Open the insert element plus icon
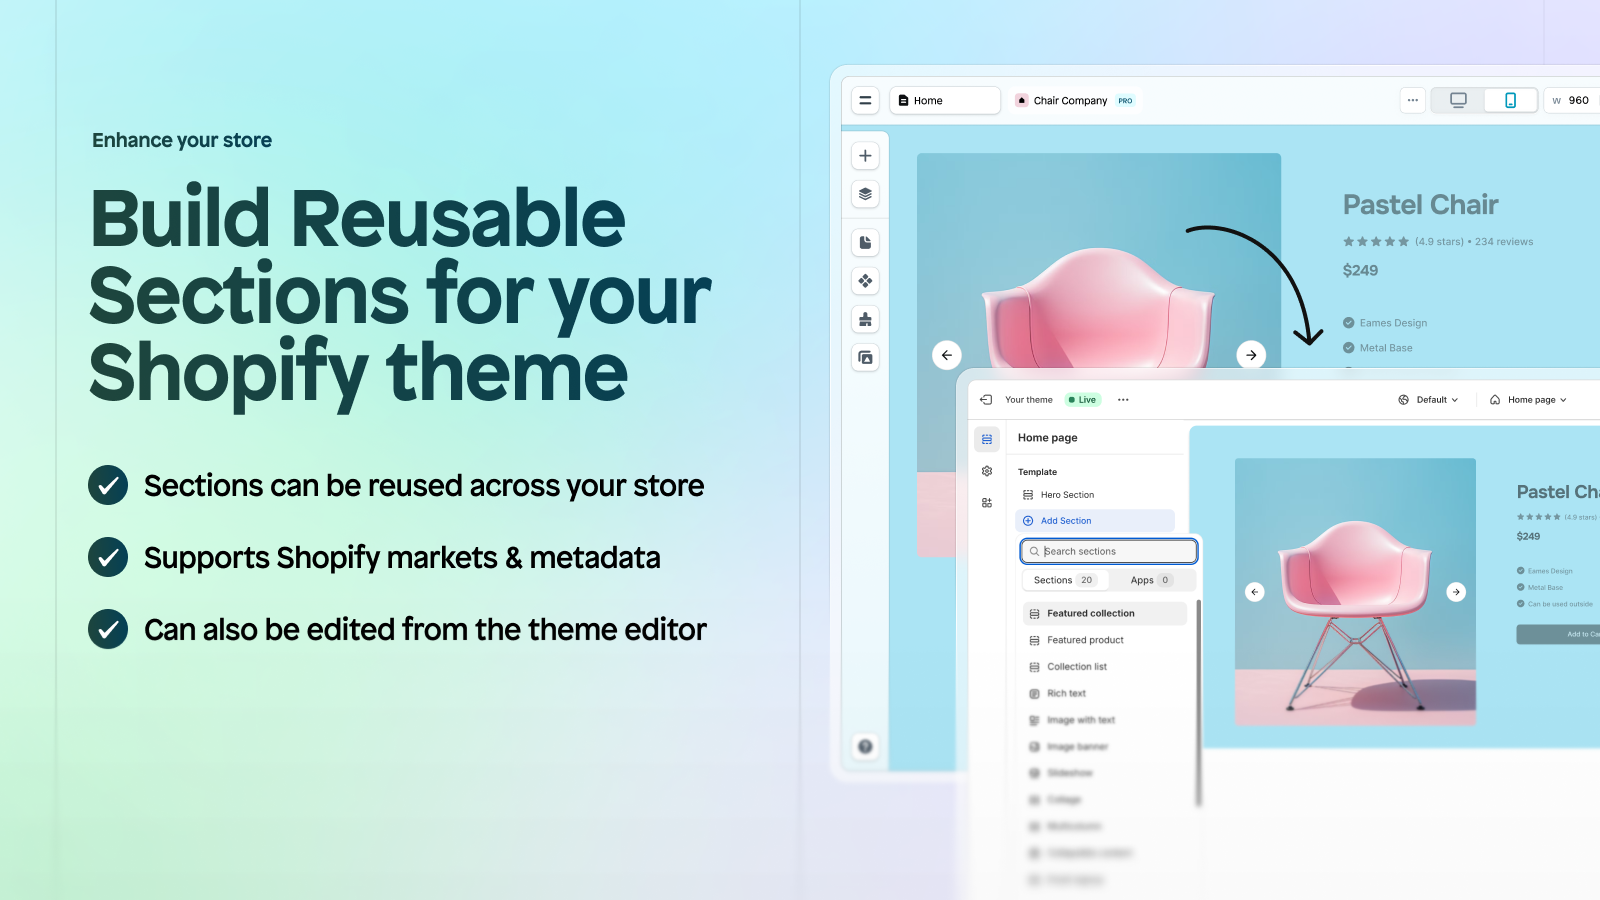 [x=865, y=155]
